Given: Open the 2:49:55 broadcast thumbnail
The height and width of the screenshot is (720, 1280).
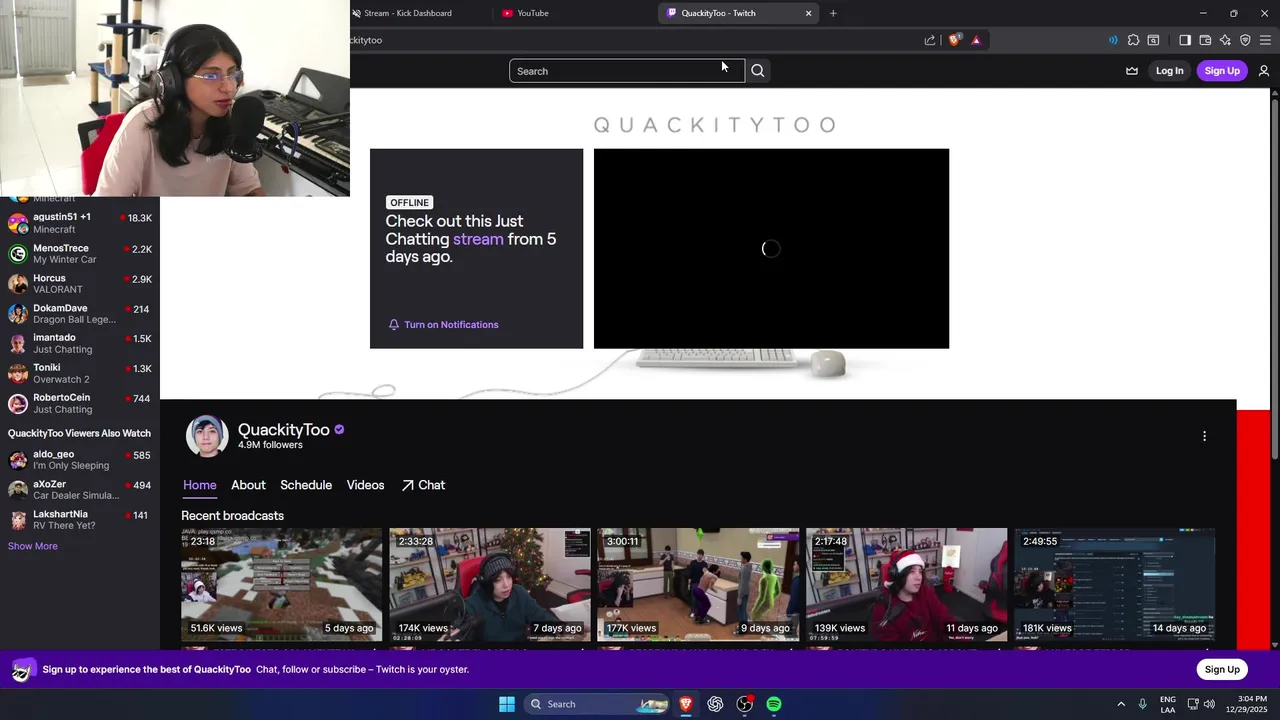Looking at the screenshot, I should 1114,584.
